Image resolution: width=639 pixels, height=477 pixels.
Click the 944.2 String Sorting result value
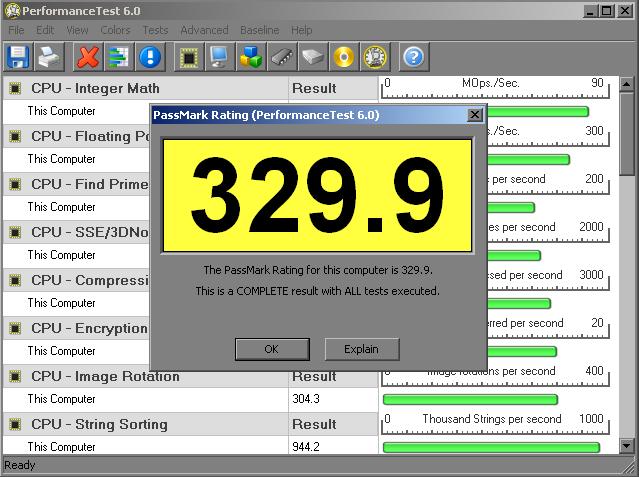pos(306,447)
